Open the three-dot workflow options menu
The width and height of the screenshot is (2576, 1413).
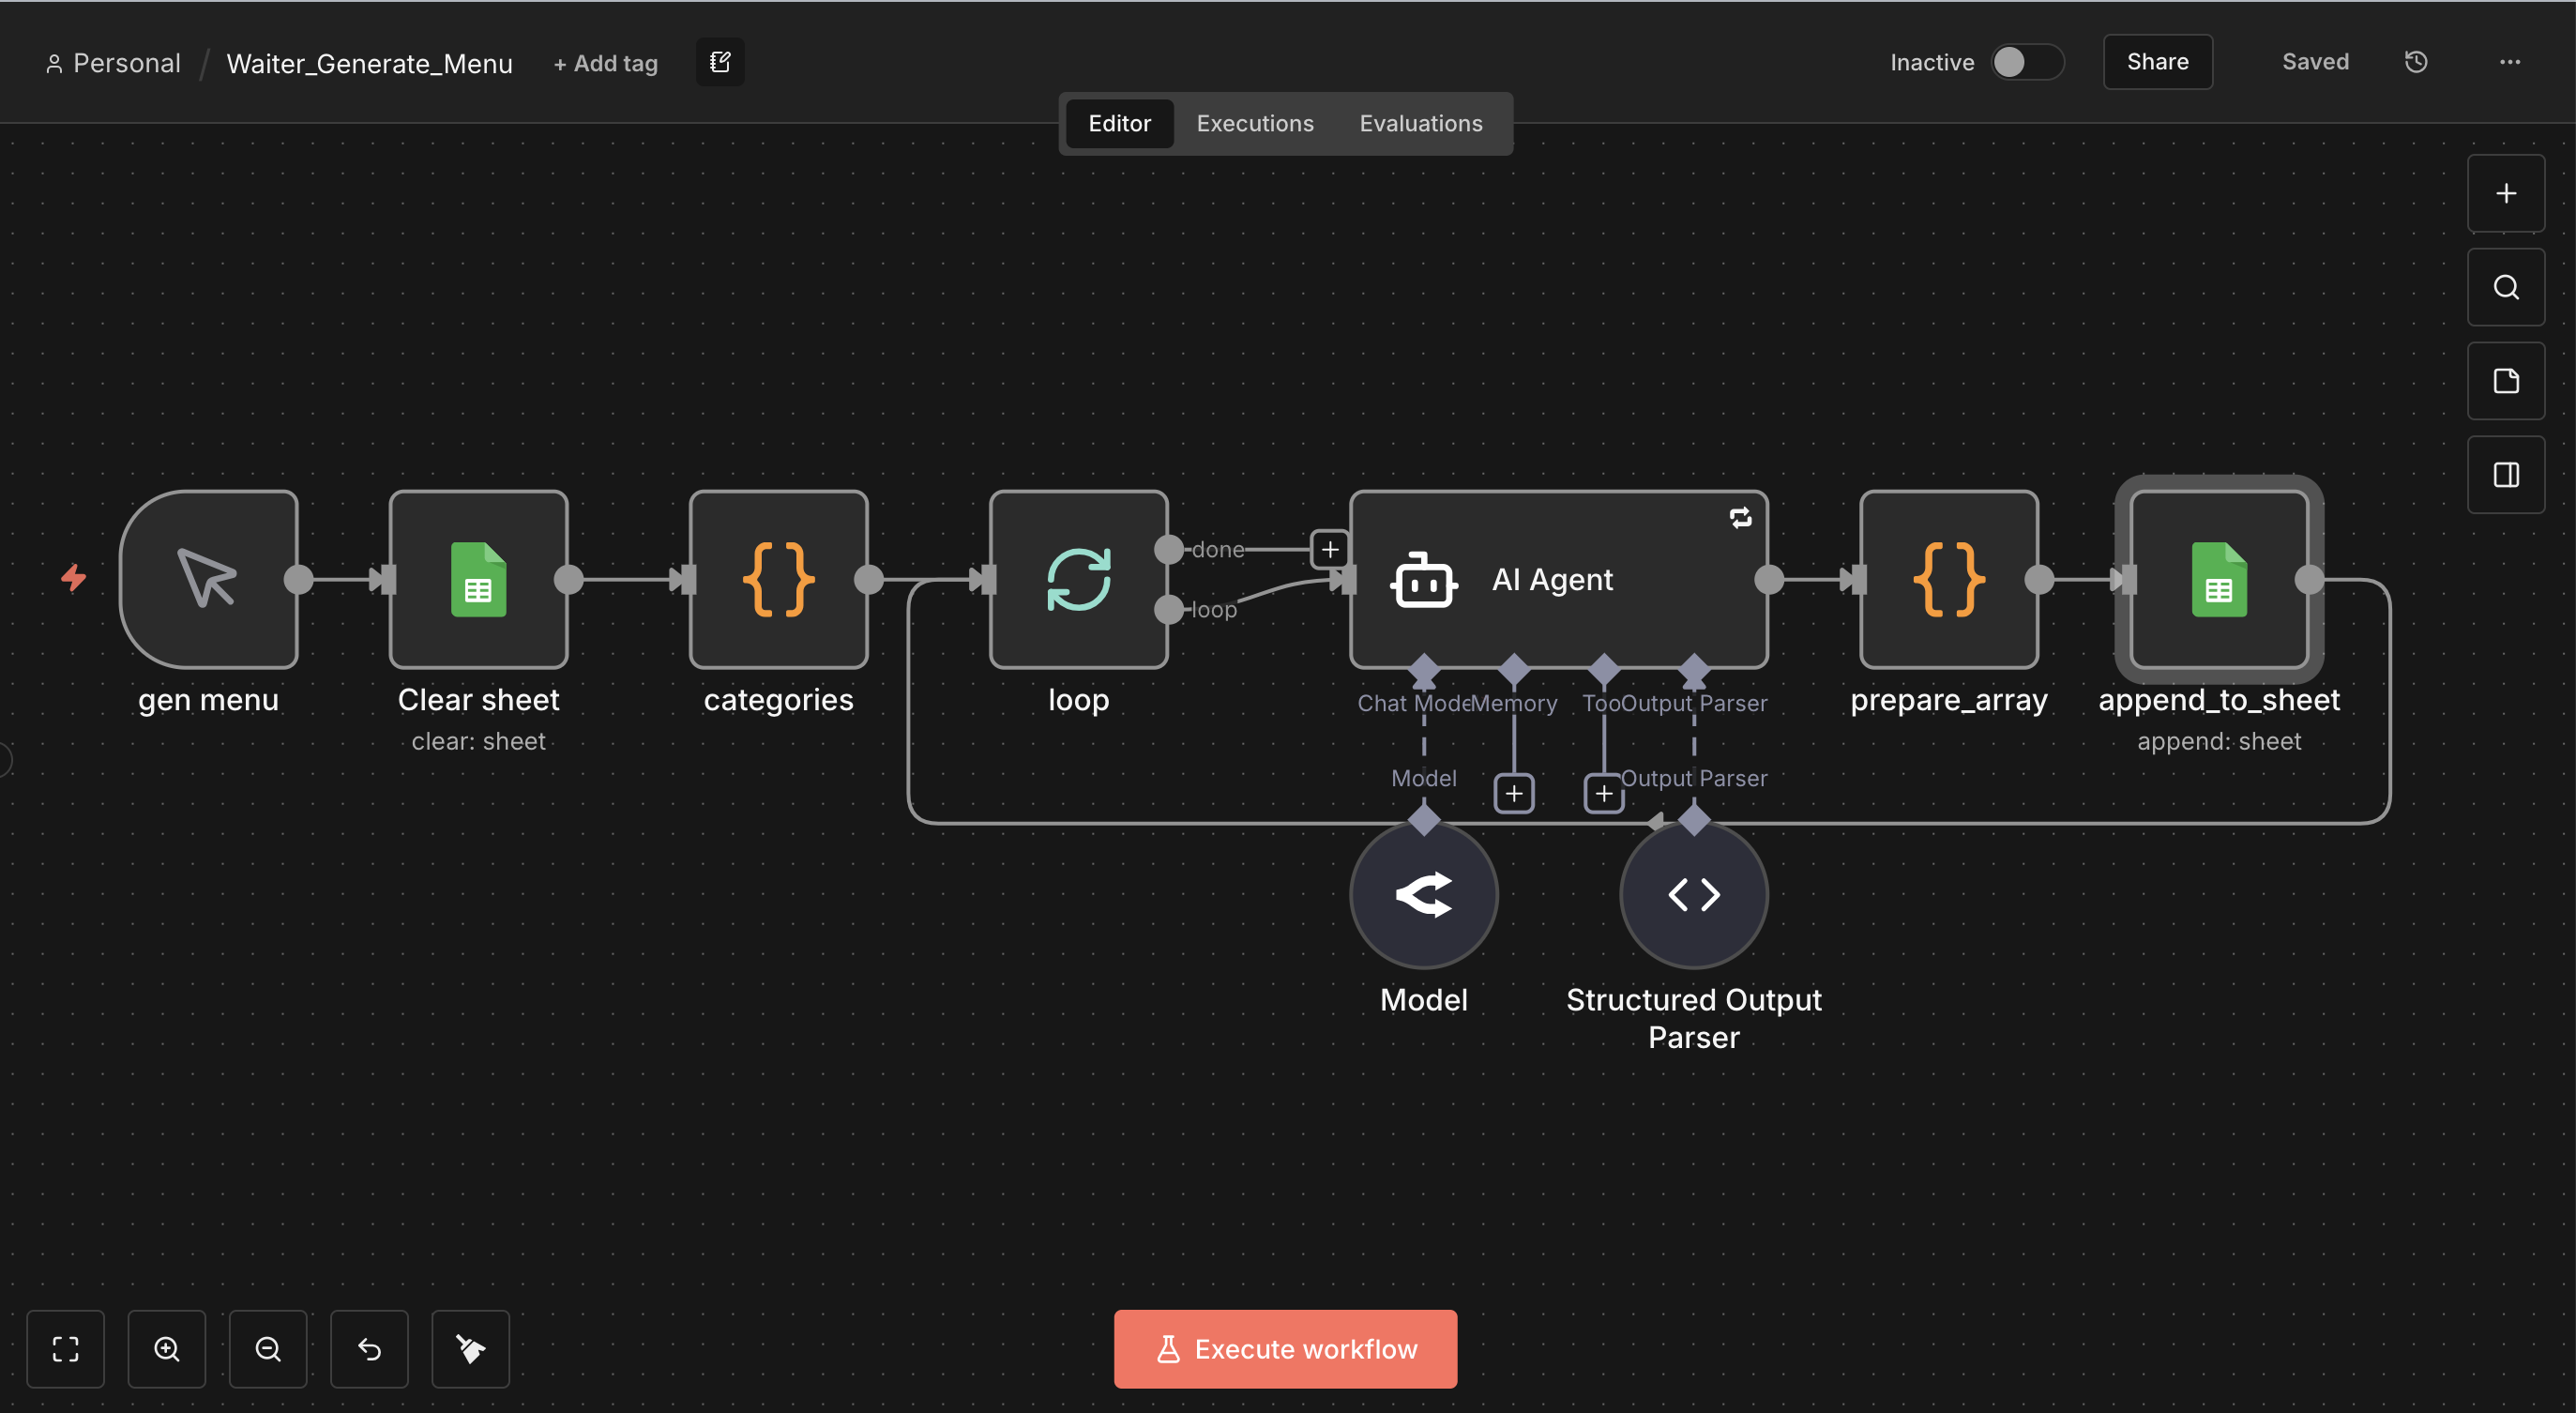[x=2509, y=62]
